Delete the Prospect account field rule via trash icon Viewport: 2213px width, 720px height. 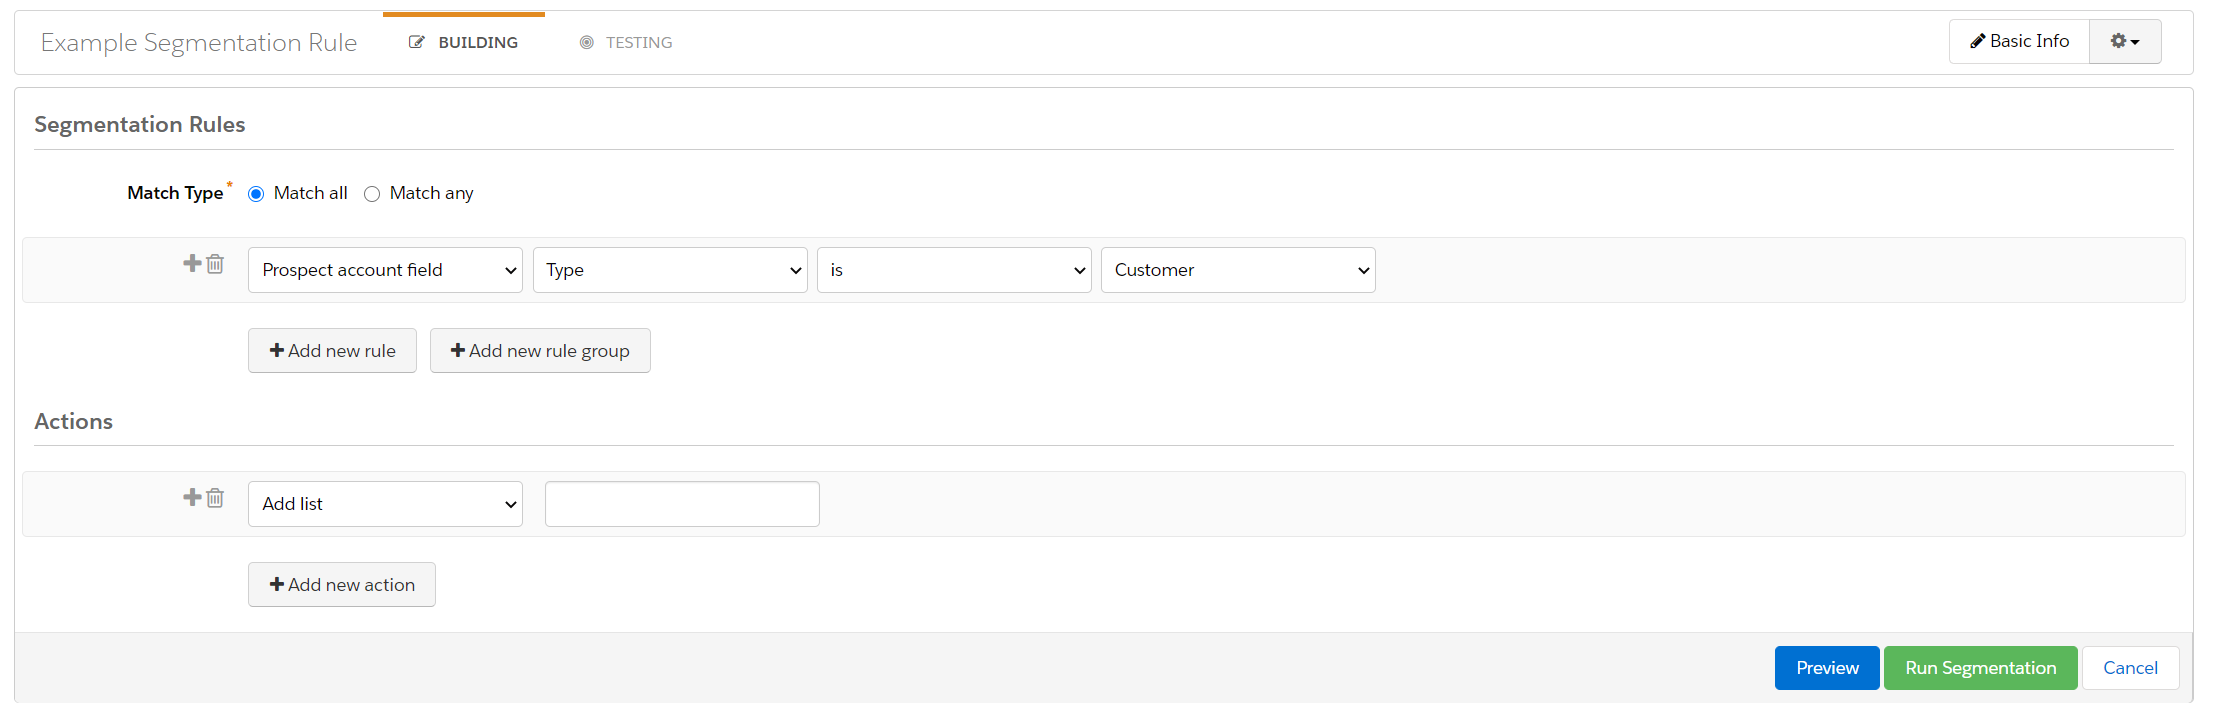pos(215,264)
